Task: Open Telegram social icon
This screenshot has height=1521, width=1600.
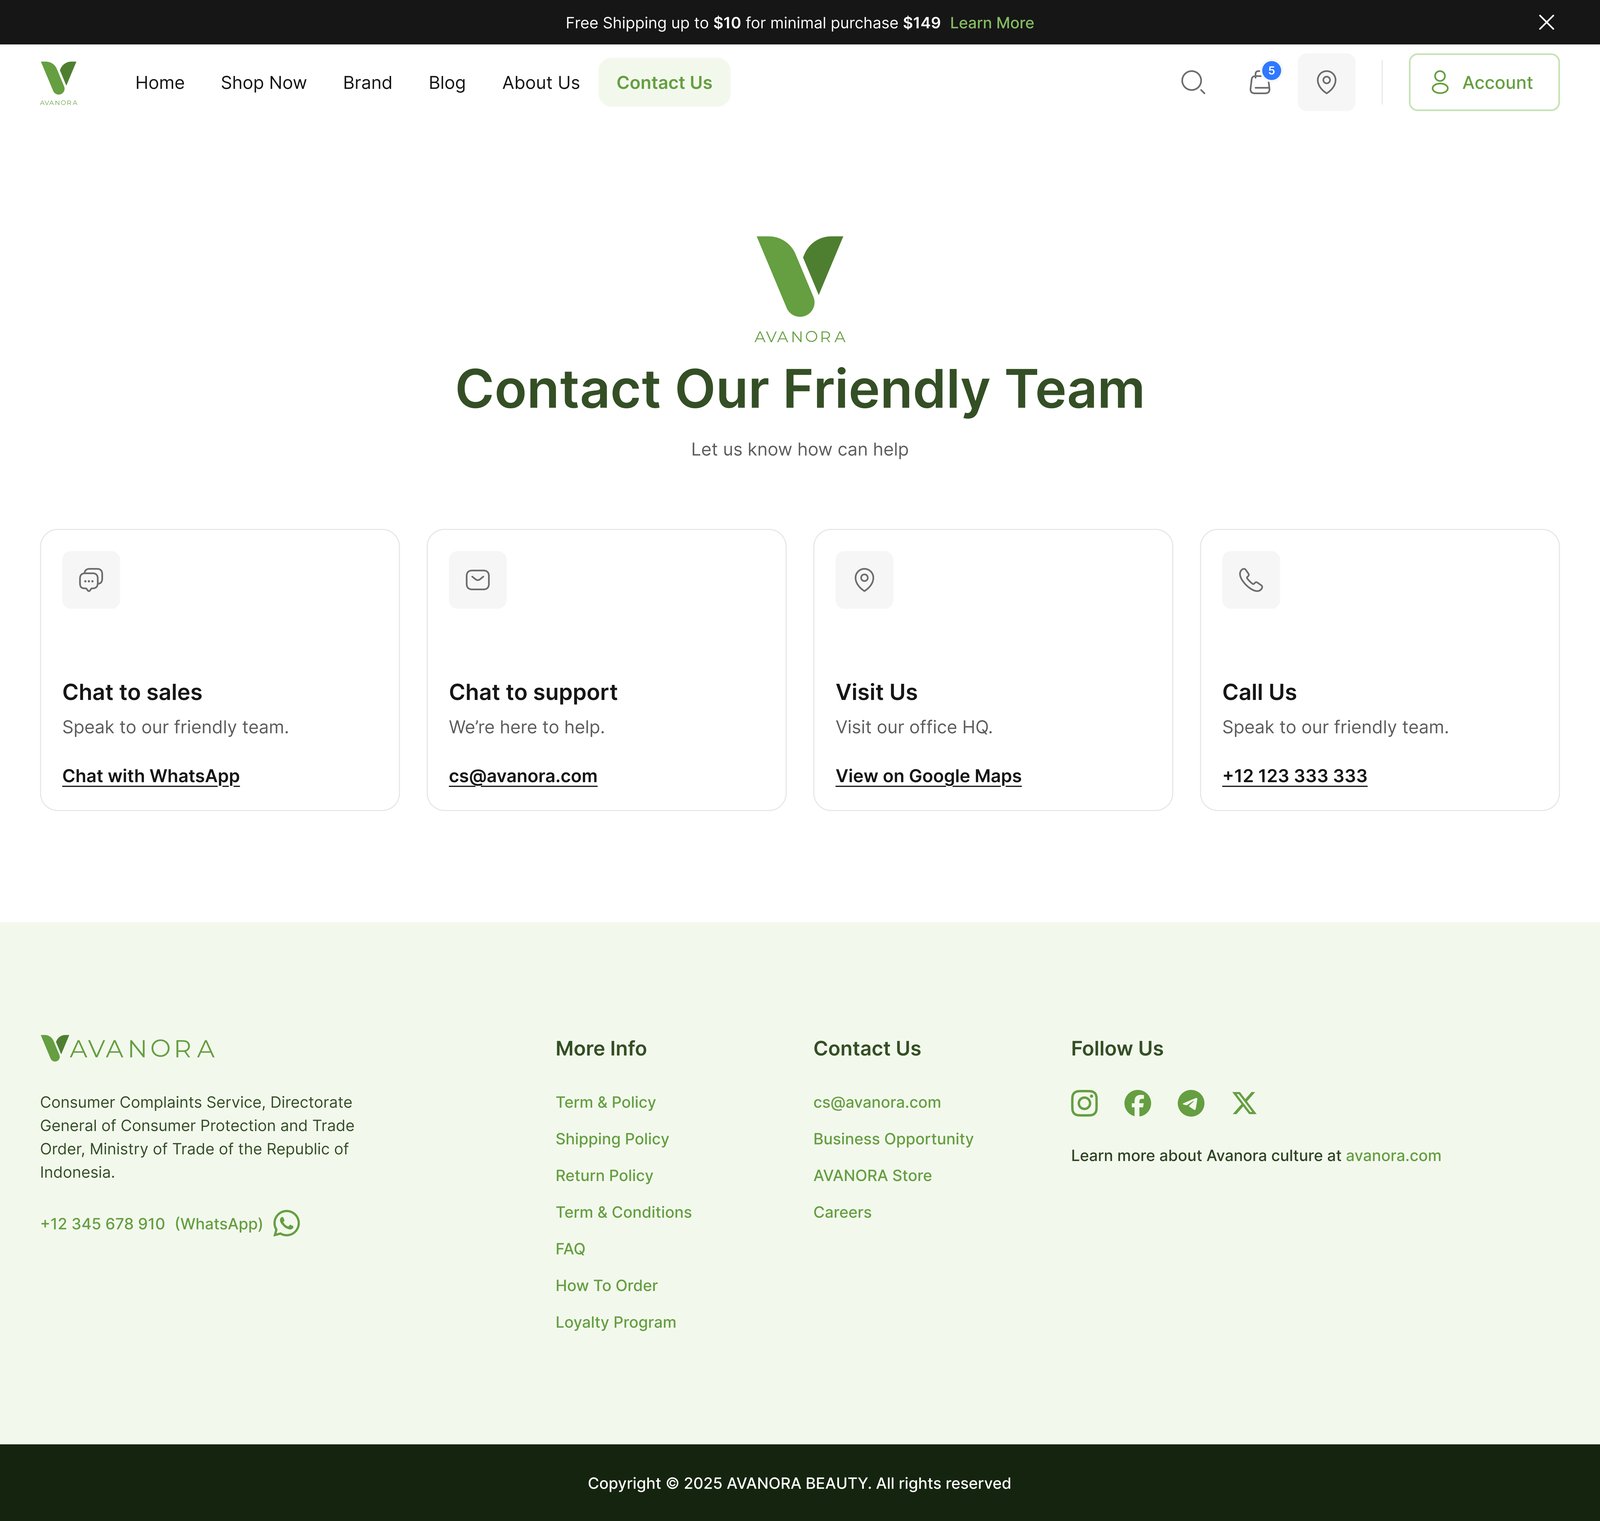Action: (1191, 1103)
